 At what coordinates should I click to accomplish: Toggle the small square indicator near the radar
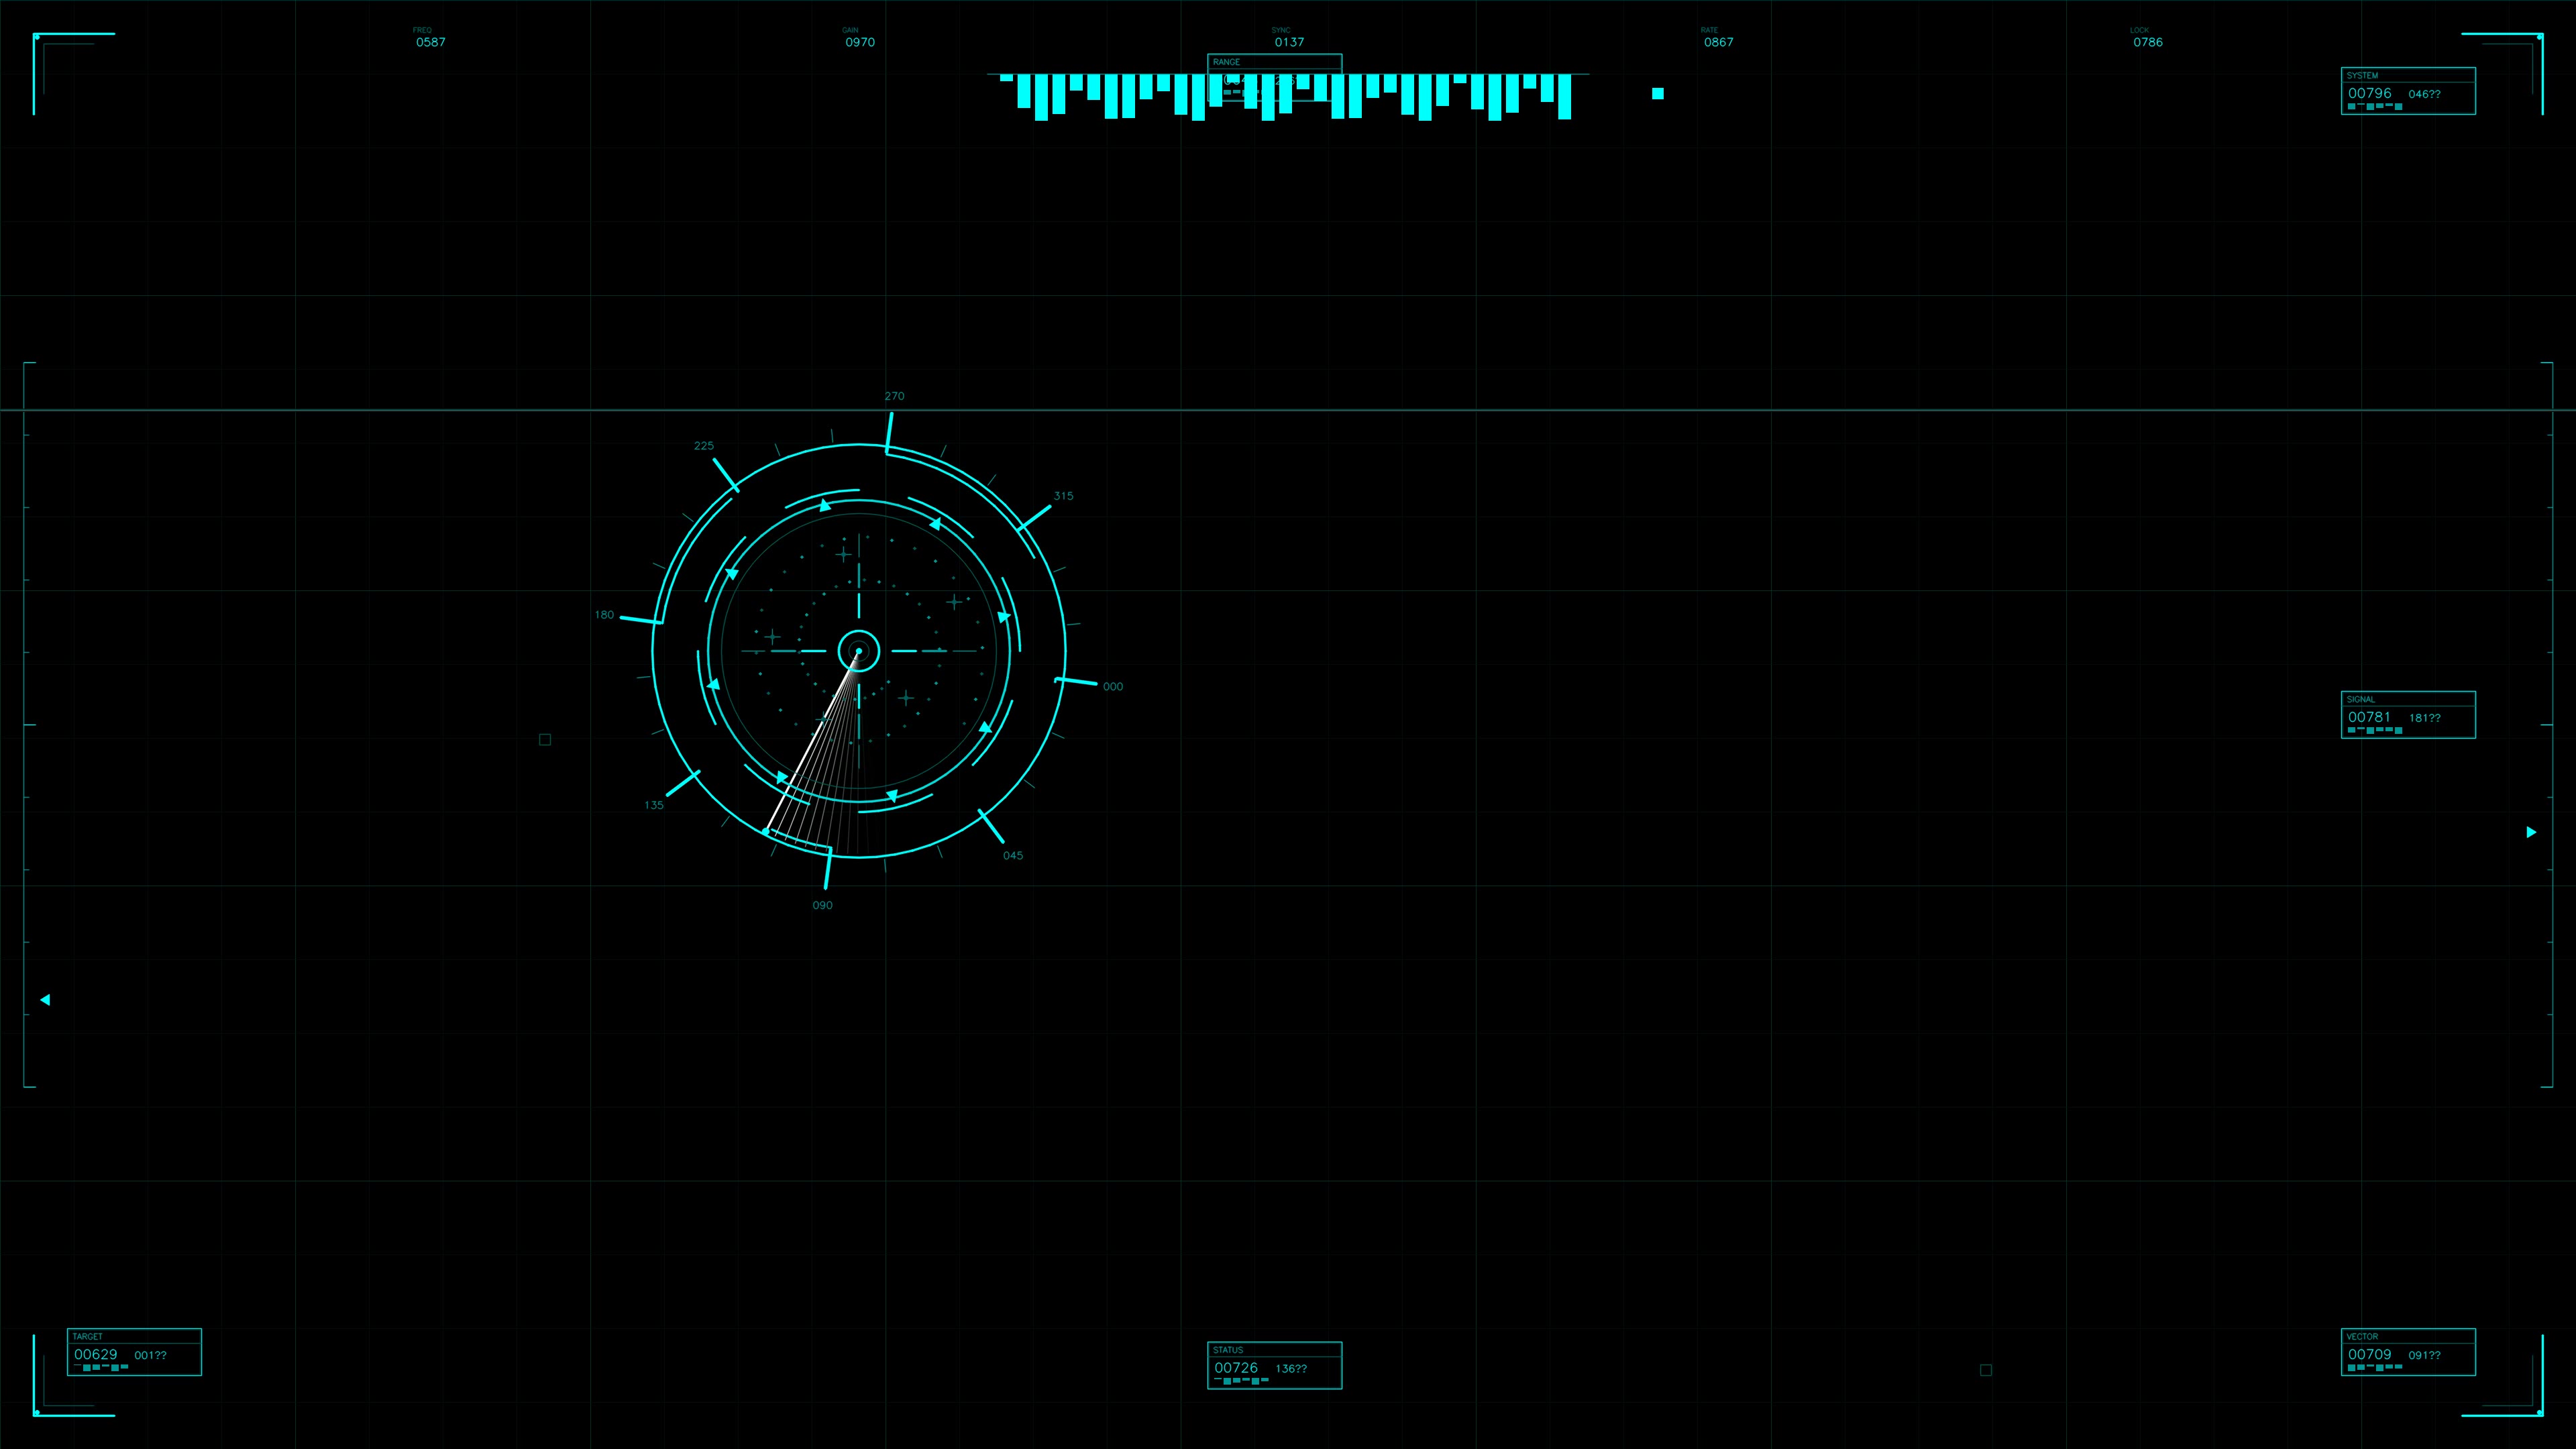pos(545,739)
